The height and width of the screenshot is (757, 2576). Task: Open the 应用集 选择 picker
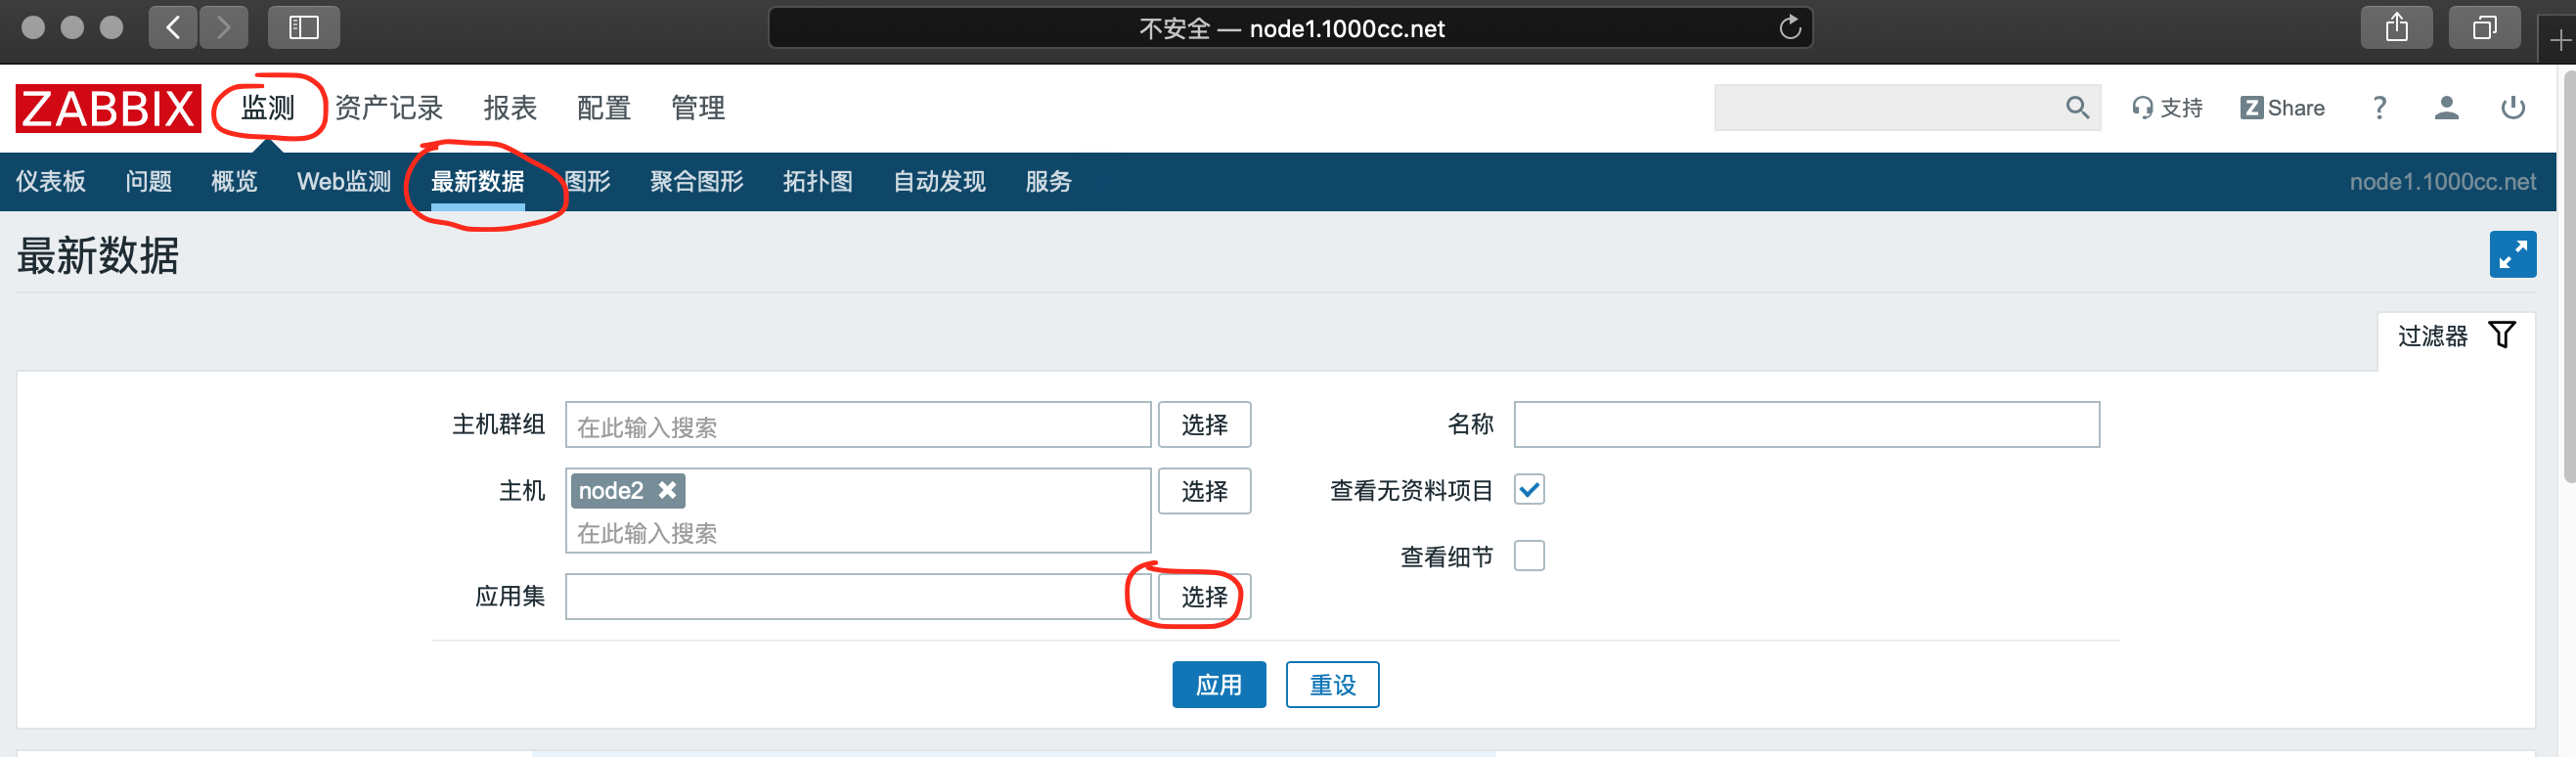(1203, 597)
